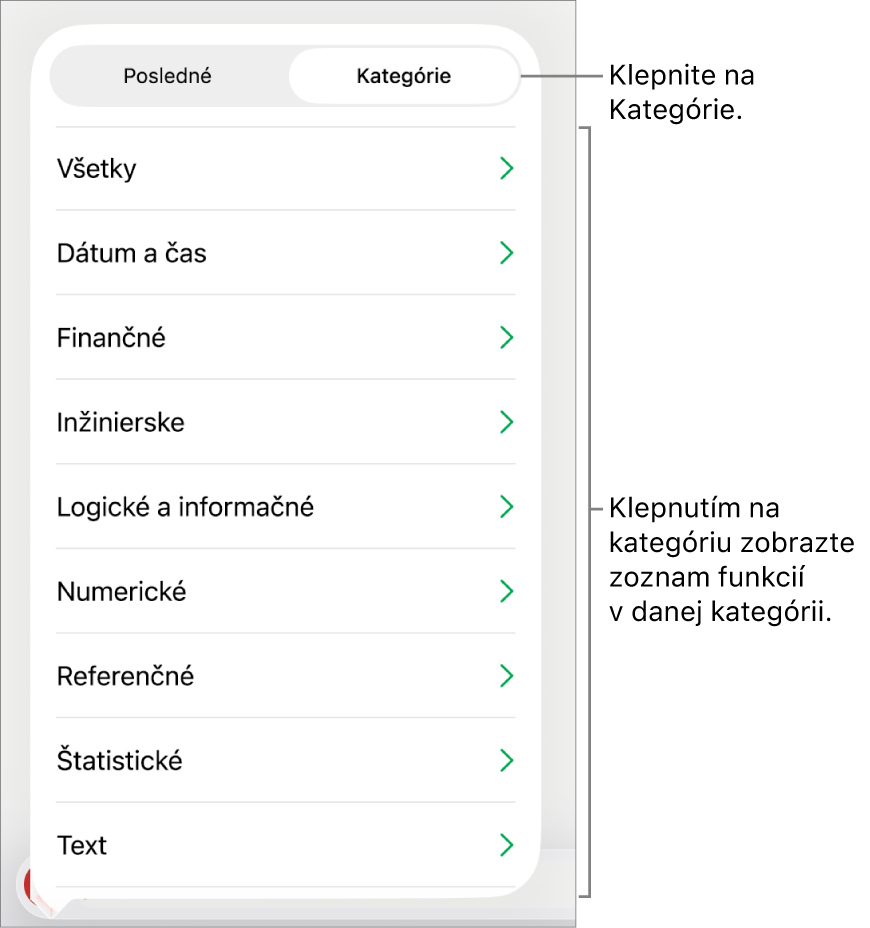Screen dimensions: 870x928
Task: Click the arrow icon next to Numerické
Action: click(x=506, y=591)
